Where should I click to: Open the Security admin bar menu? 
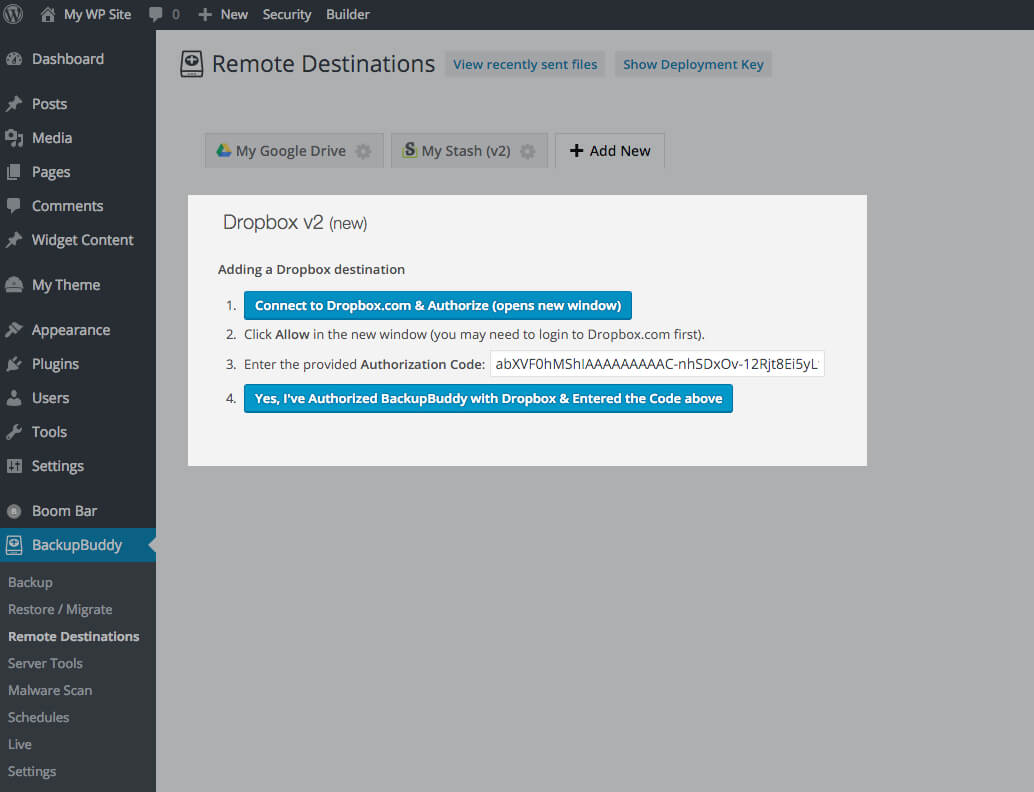tap(287, 14)
